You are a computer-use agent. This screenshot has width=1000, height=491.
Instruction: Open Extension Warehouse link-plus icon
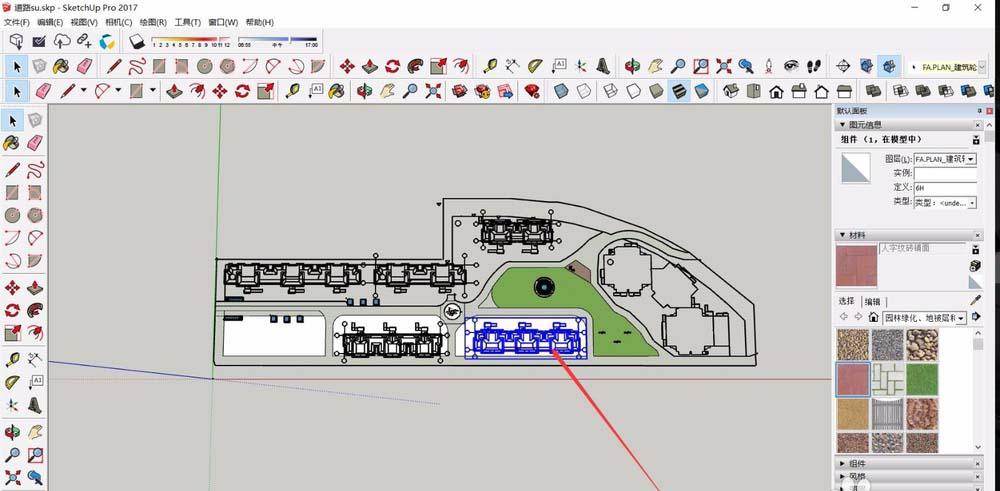(x=84, y=41)
